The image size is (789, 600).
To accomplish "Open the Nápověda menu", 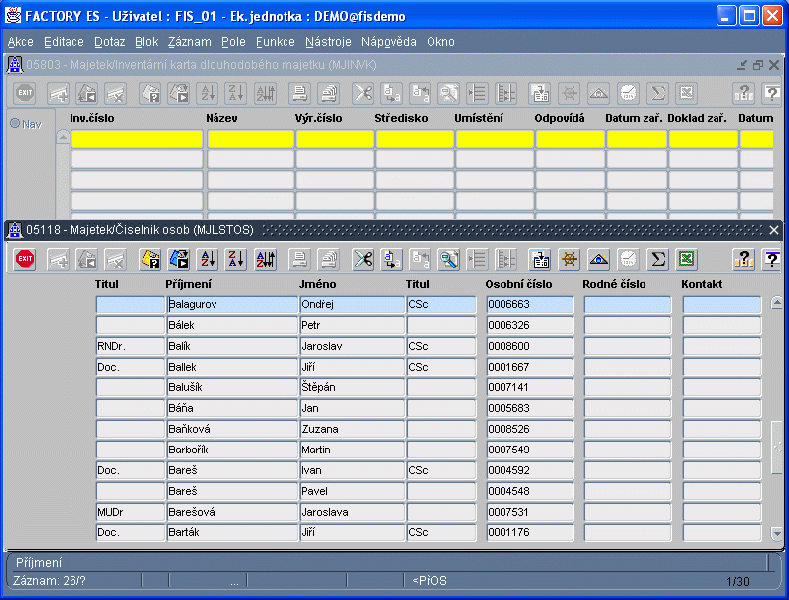I will [388, 42].
